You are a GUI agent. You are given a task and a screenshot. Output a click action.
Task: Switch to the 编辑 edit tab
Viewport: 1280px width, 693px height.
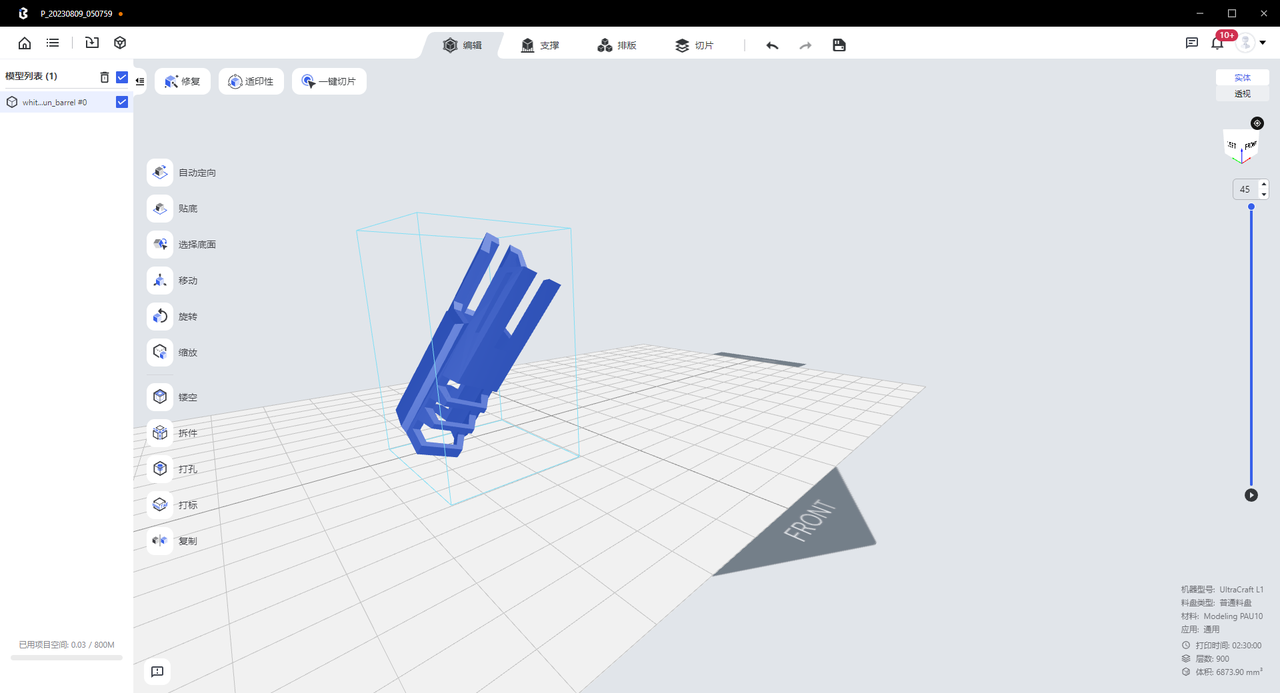[x=463, y=45]
